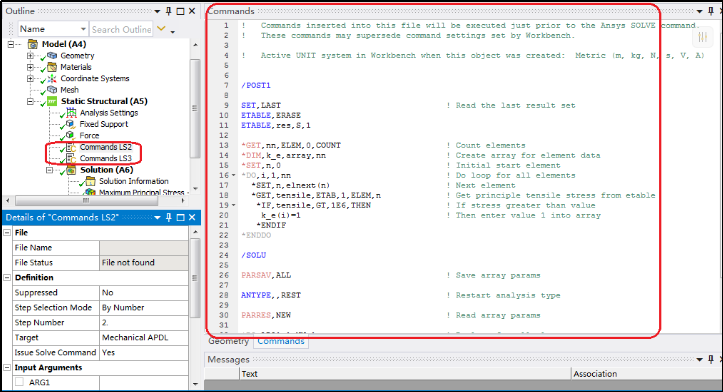Select Fixed Support in the tree
723x392 pixels.
104,124
